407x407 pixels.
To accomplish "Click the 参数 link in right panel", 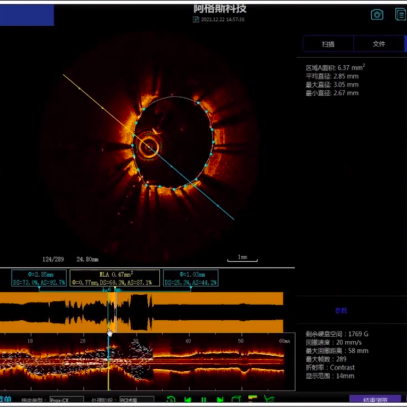I will (341, 311).
